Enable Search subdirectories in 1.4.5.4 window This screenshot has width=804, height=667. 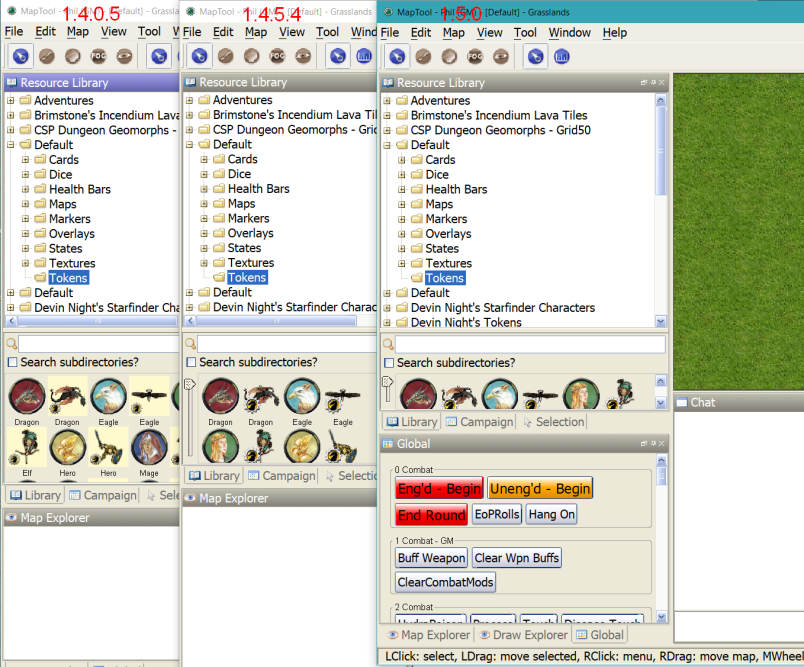191,362
